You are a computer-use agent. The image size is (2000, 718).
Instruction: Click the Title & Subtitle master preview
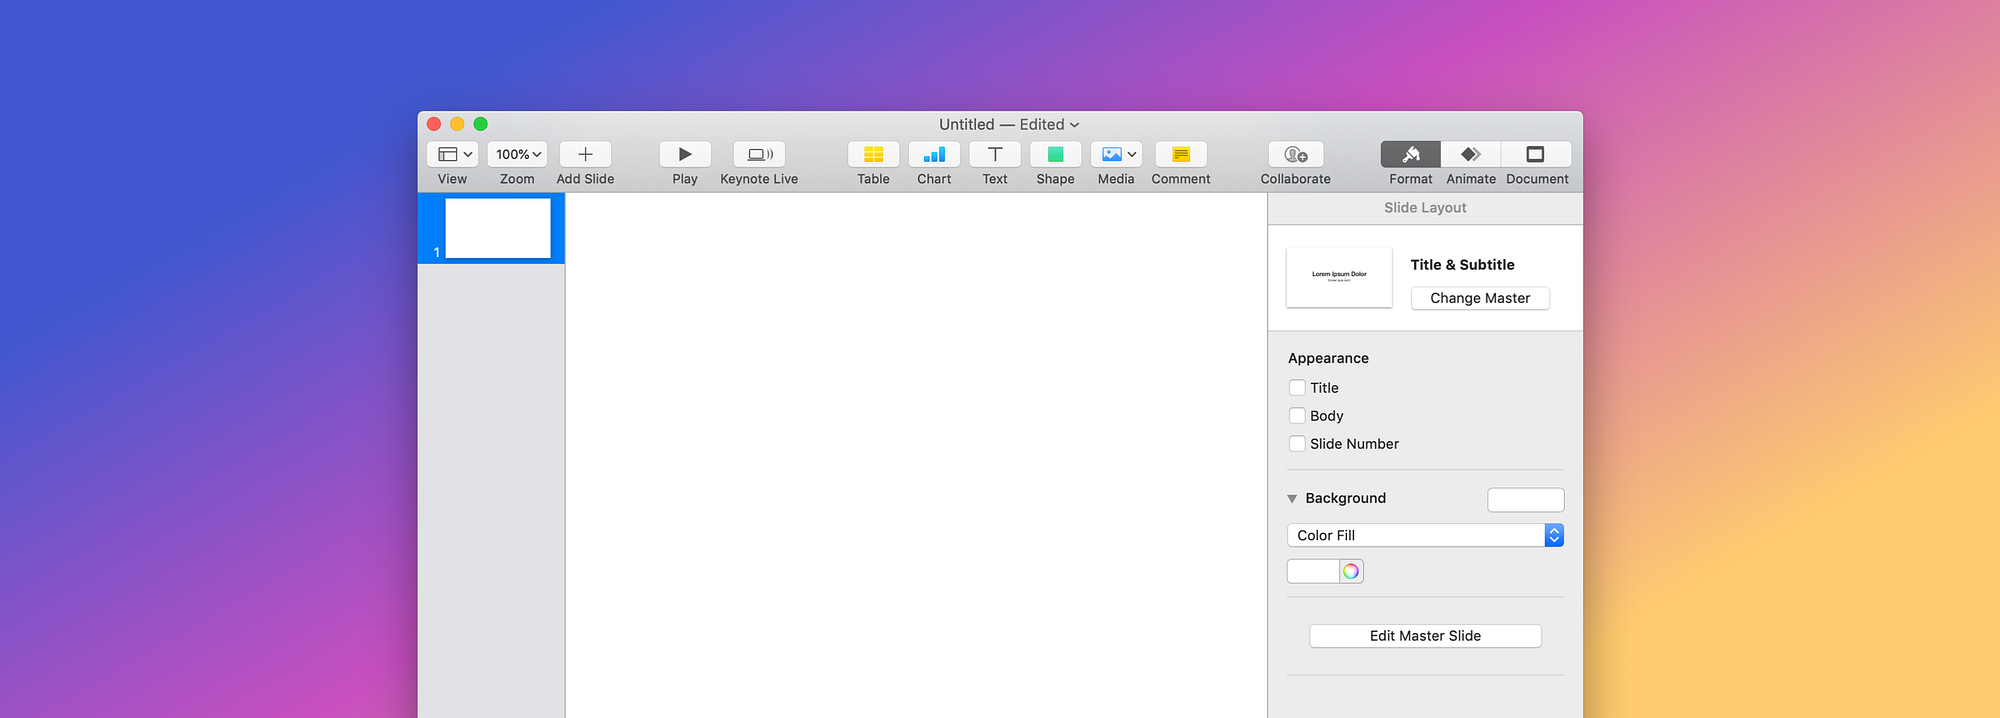(1339, 277)
